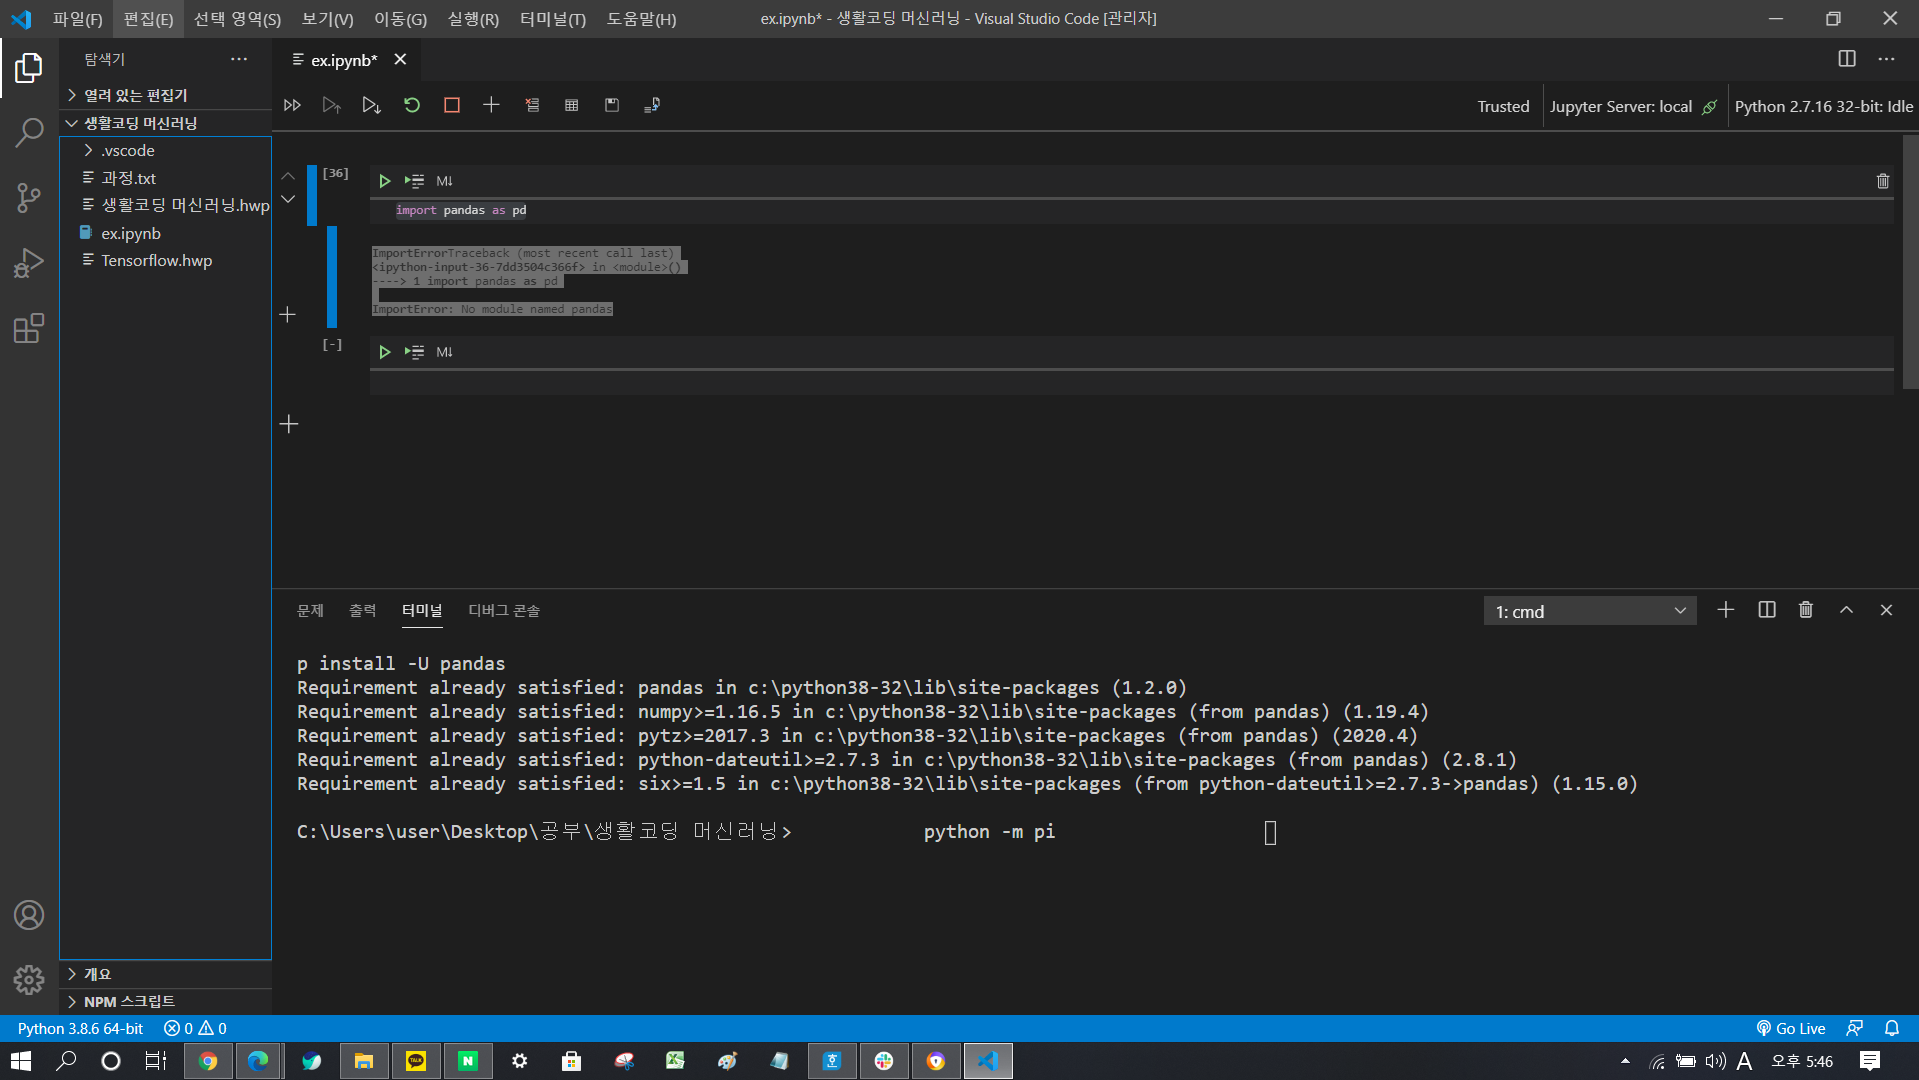The image size is (1919, 1080).
Task: Save the notebook from toolbar
Action: (x=612, y=105)
